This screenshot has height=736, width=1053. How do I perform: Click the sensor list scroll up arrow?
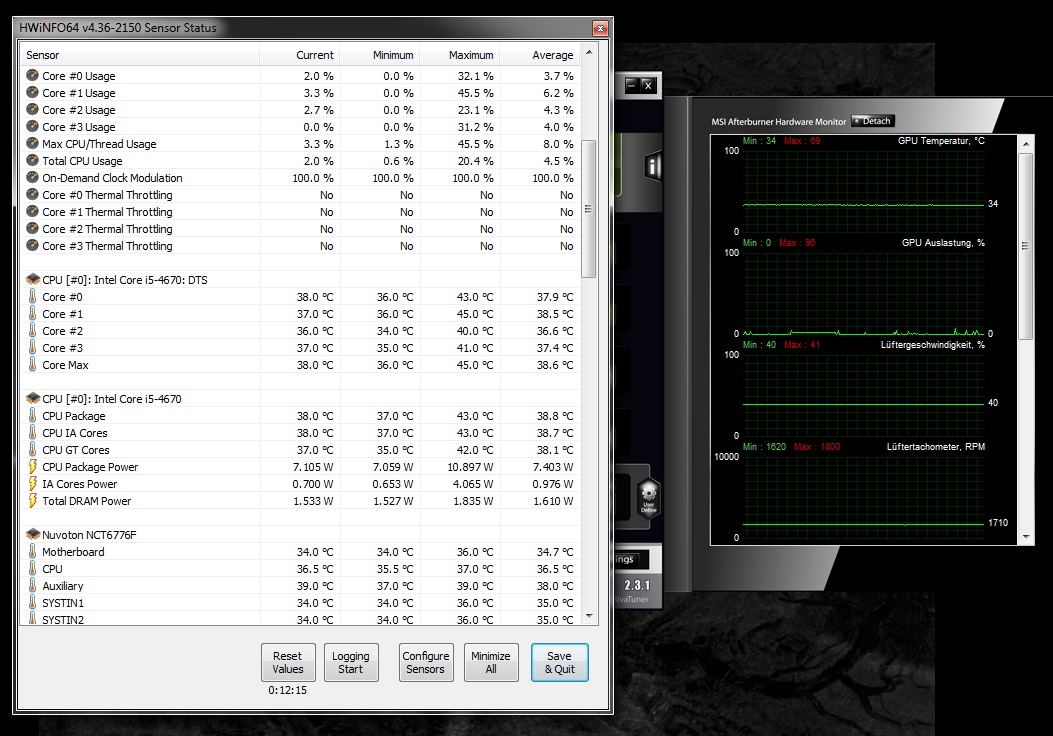pos(589,52)
